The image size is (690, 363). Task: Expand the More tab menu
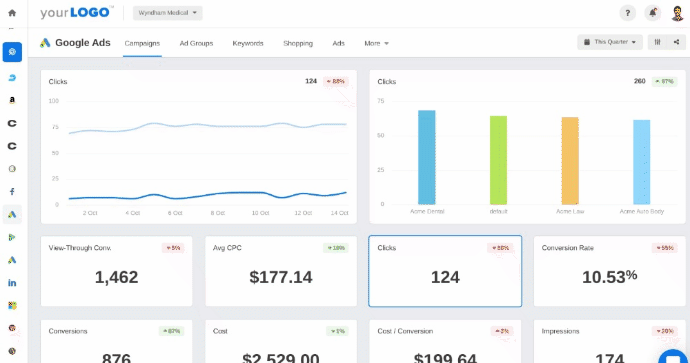coord(376,43)
